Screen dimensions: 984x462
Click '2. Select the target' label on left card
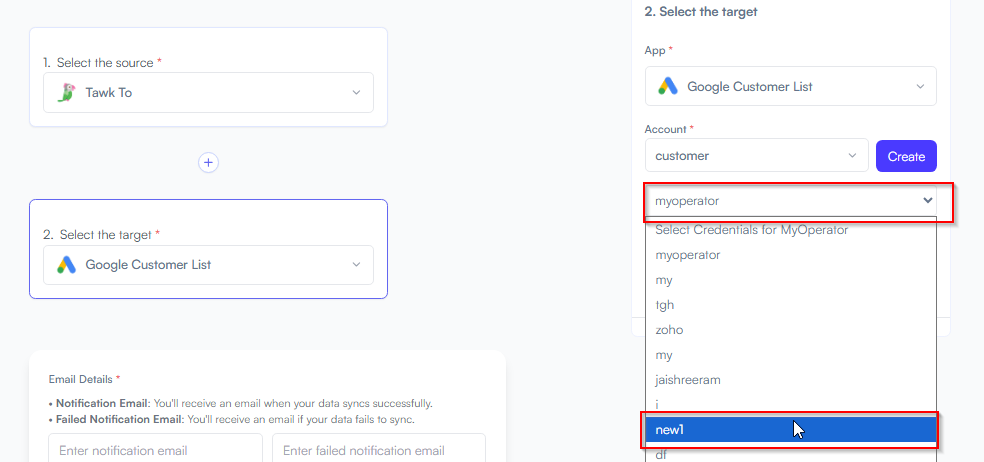pyautogui.click(x=102, y=235)
